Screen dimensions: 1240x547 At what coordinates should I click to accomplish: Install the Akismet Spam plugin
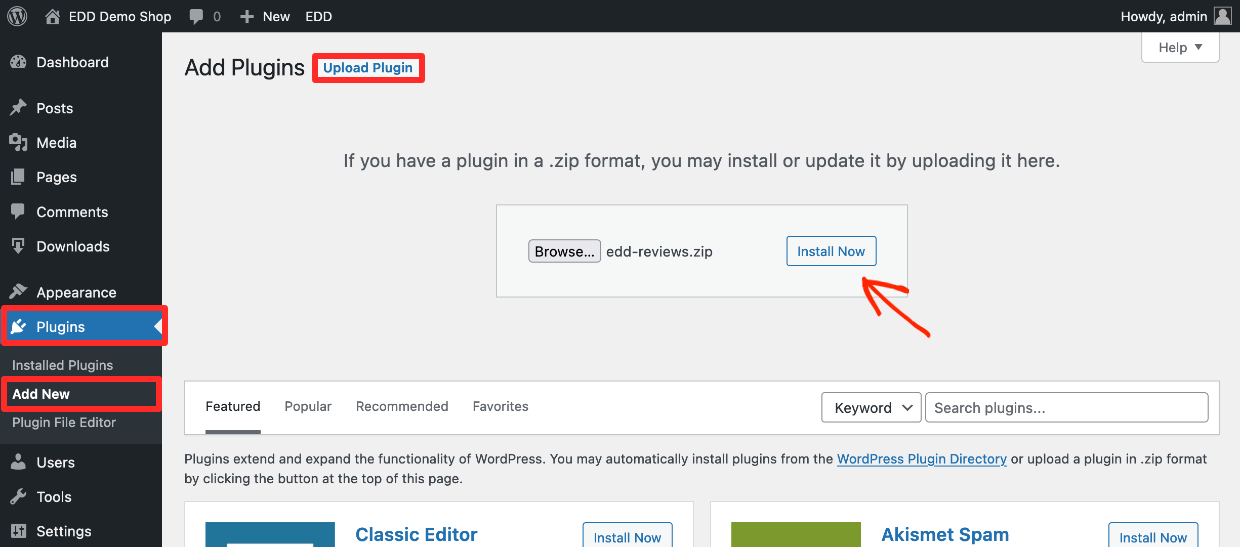[x=1153, y=537]
